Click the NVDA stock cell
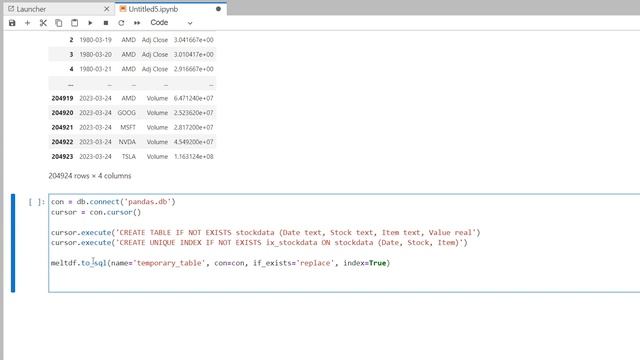This screenshot has width=640, height=360. pyautogui.click(x=127, y=142)
